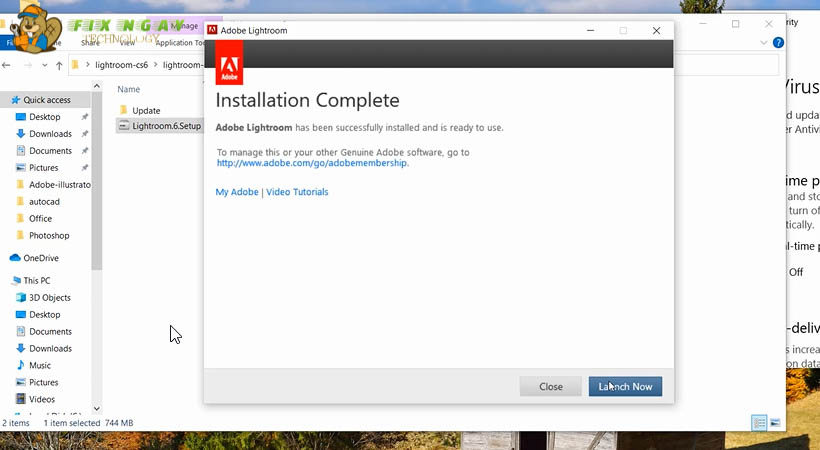The image size is (820, 450).
Task: Select the Update folder icon
Action: (124, 110)
